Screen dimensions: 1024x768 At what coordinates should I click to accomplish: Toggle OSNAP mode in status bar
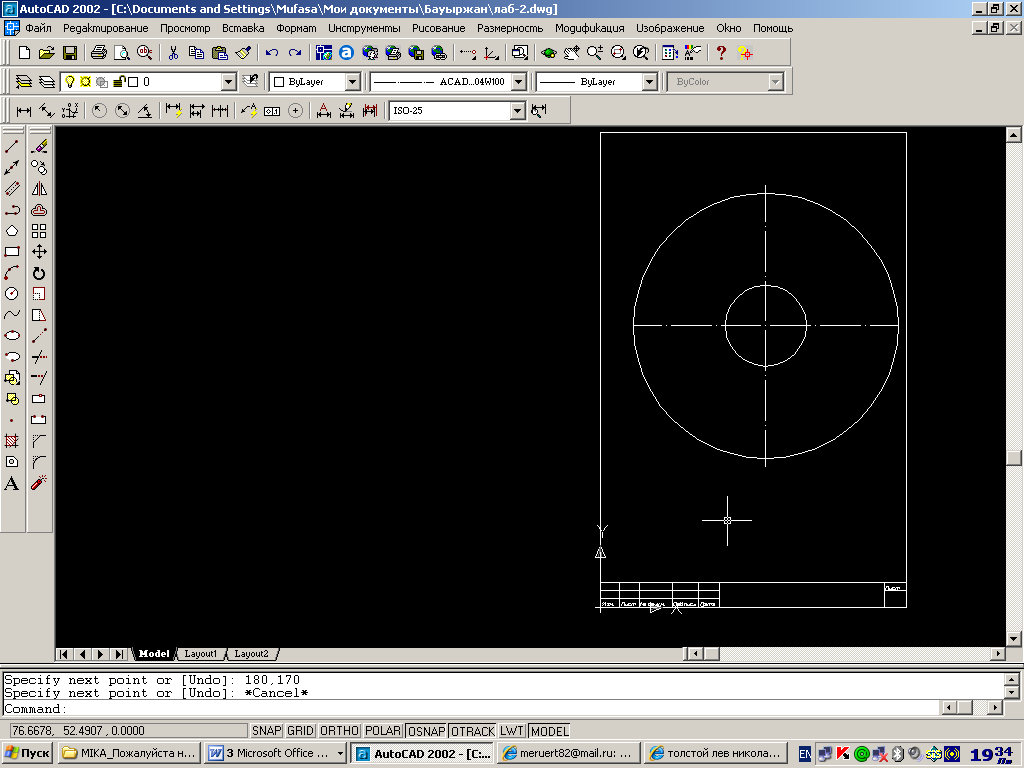pyautogui.click(x=426, y=731)
